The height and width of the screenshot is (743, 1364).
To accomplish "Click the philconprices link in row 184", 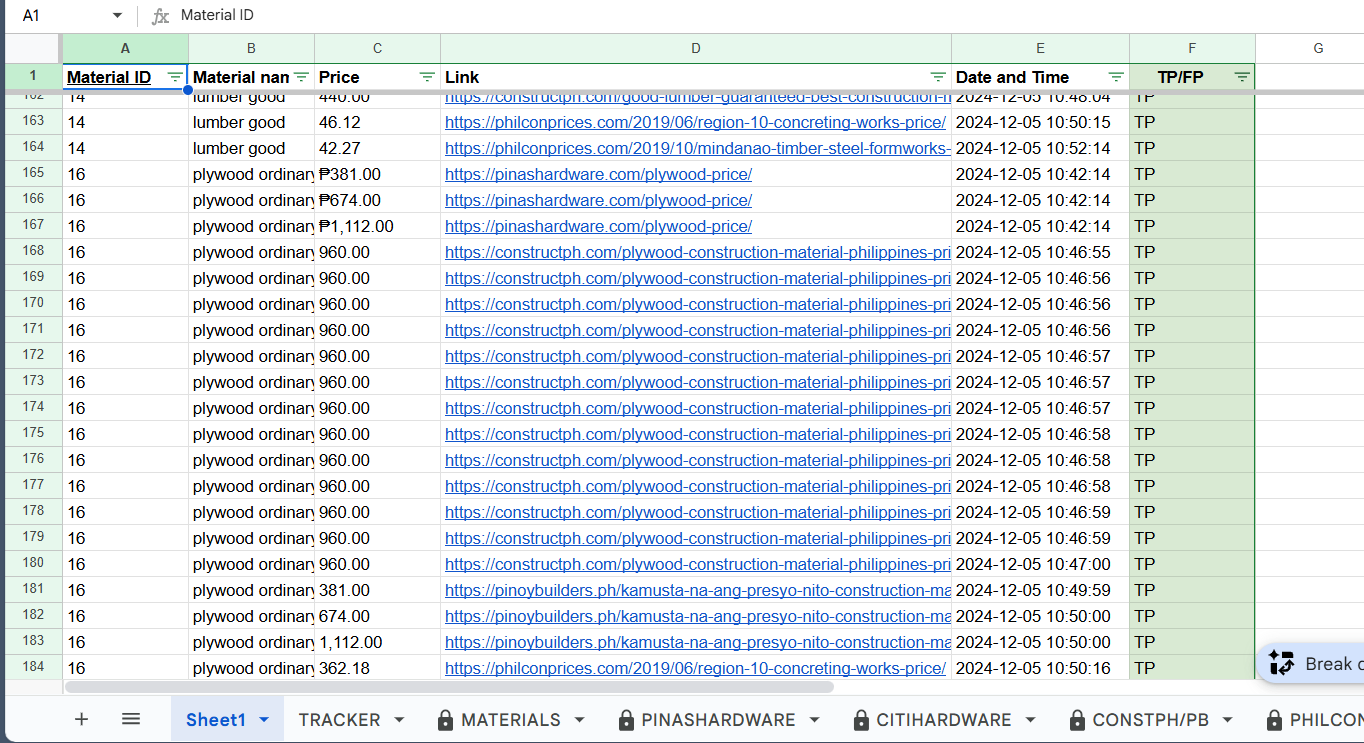I will pyautogui.click(x=695, y=668).
